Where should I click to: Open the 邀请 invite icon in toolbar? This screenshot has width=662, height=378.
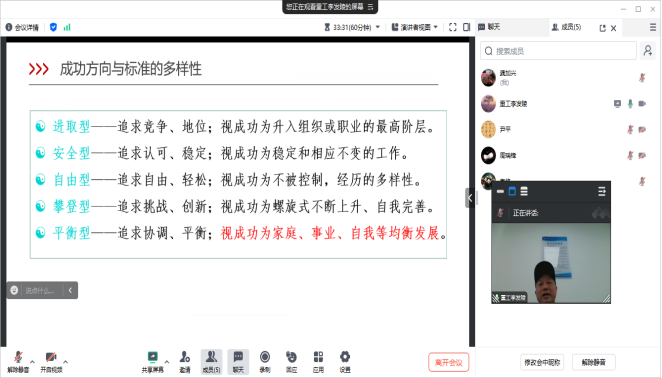click(185, 357)
